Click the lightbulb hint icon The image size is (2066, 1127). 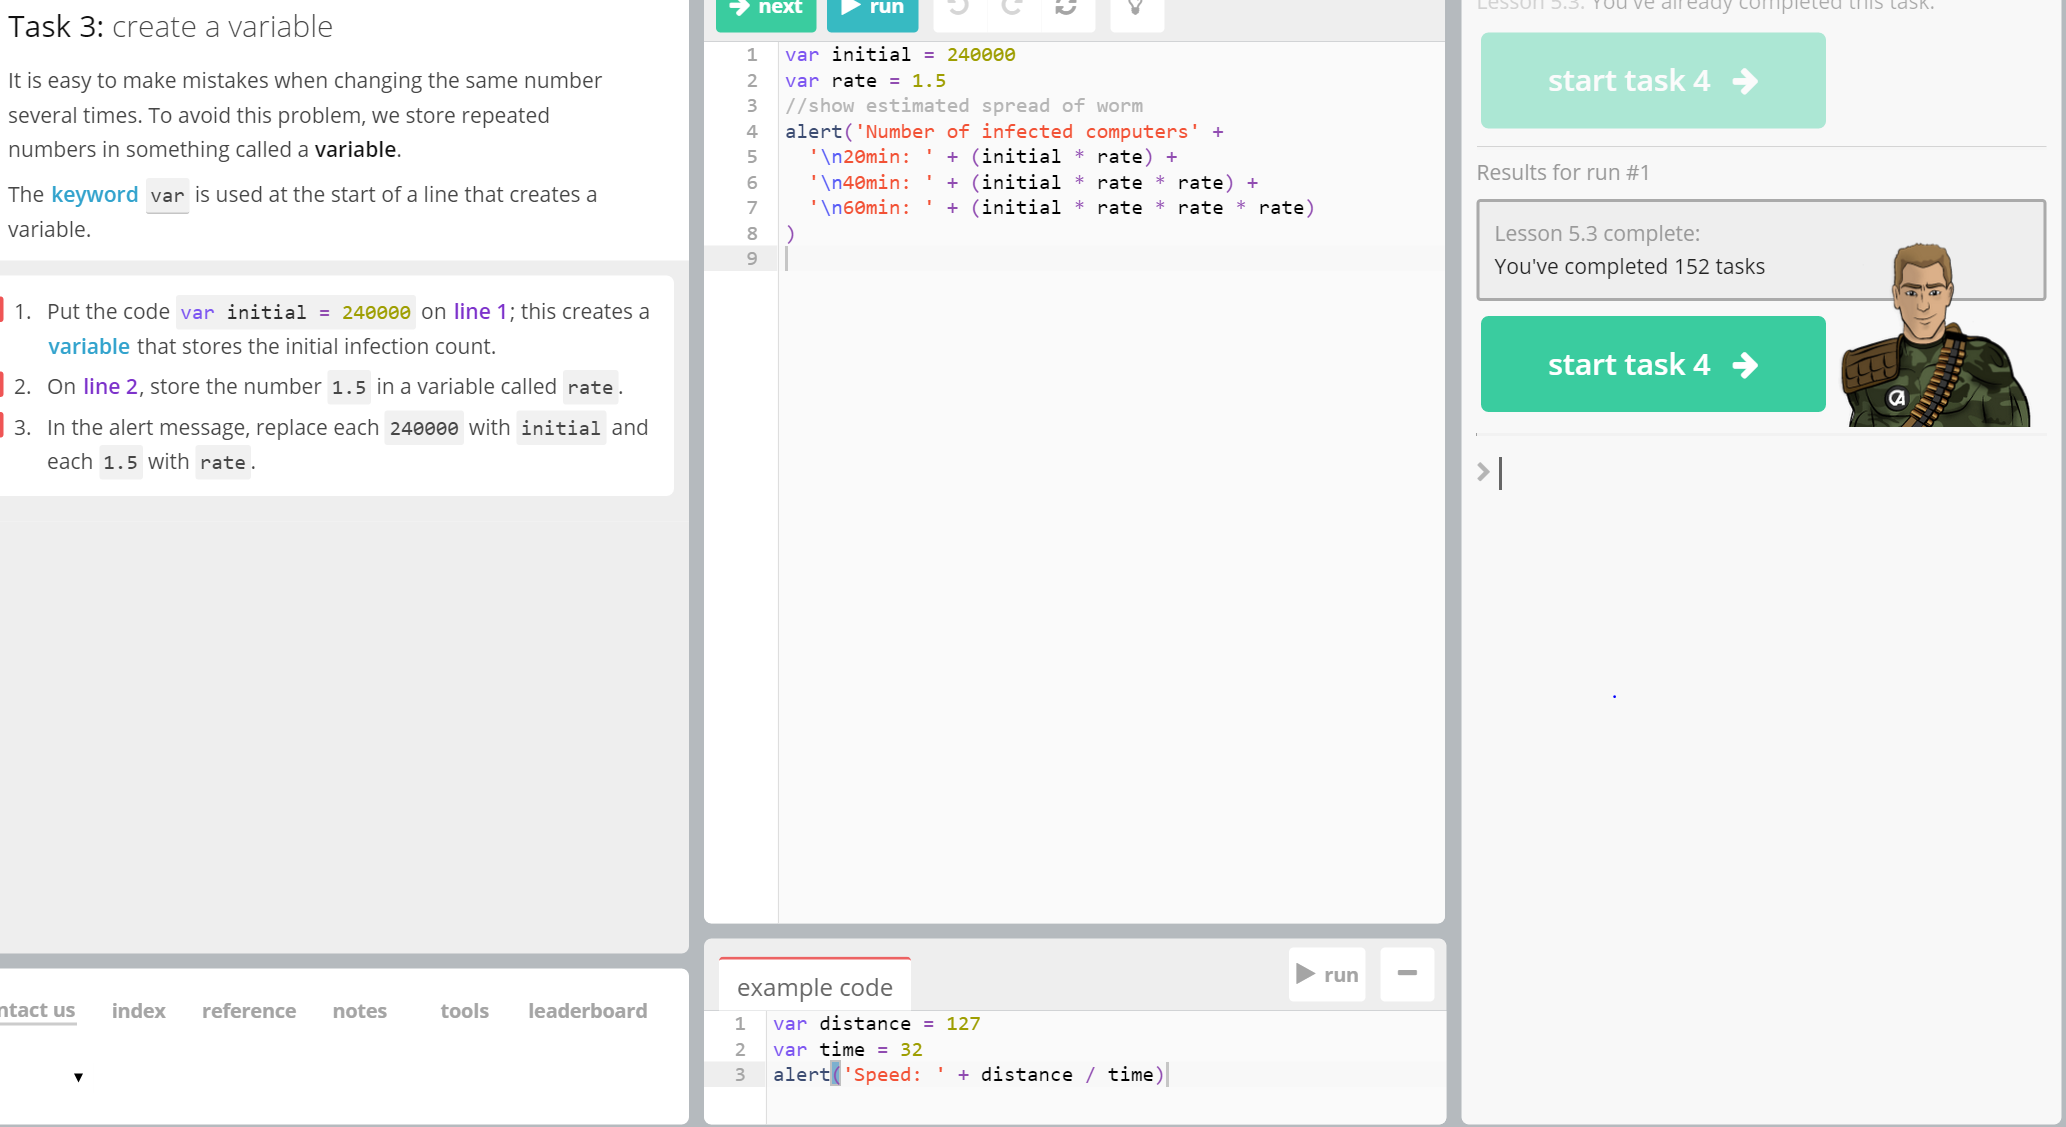pyautogui.click(x=1136, y=8)
